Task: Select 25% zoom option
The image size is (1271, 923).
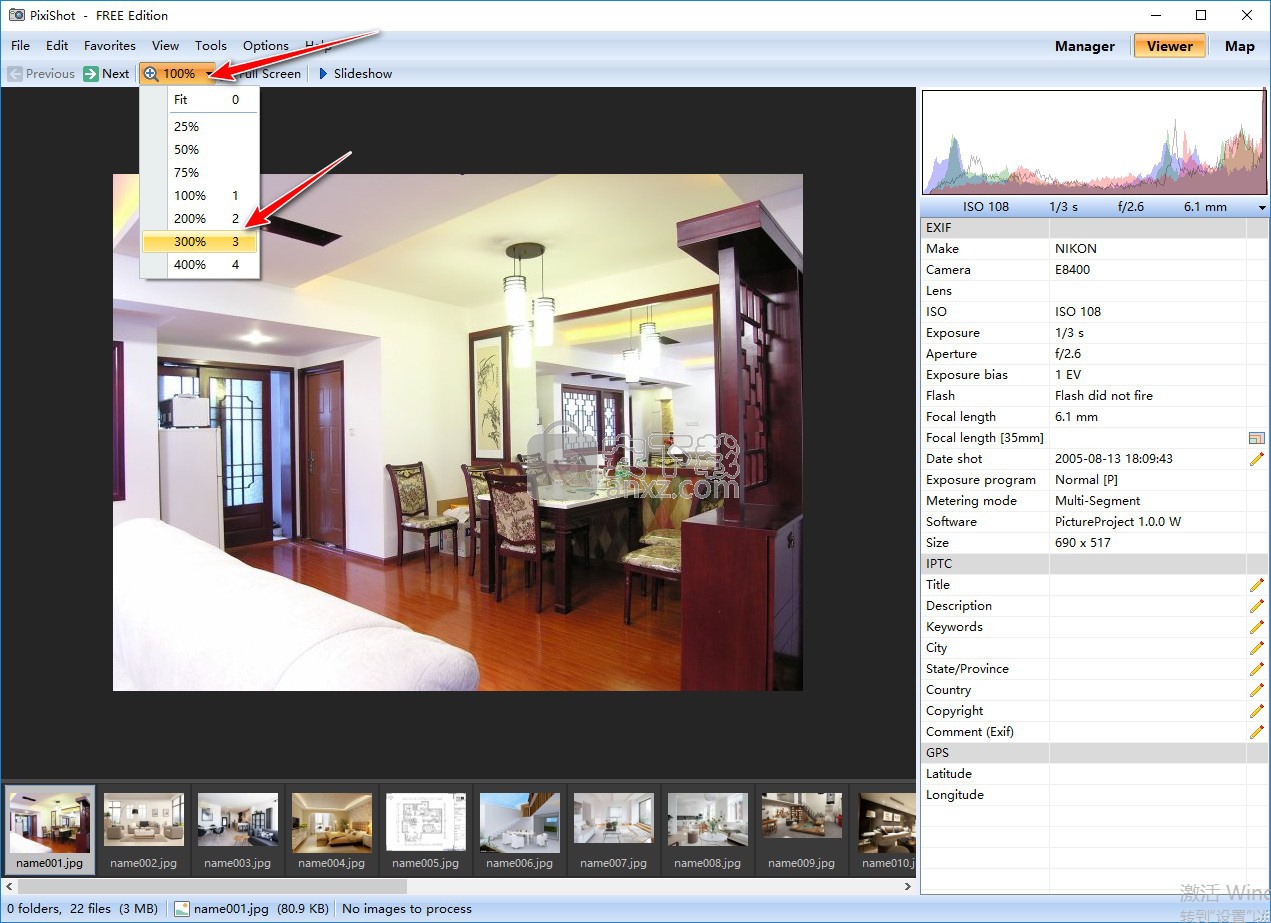Action: (200, 126)
